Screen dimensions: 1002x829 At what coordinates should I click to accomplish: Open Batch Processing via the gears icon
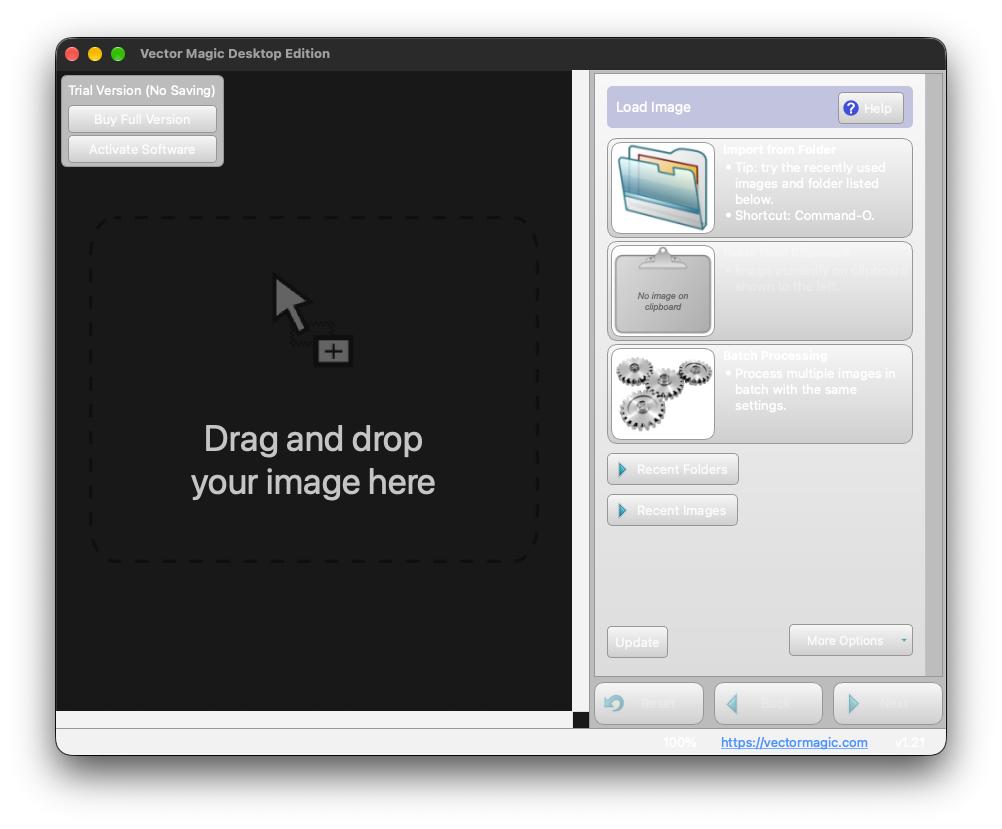663,394
